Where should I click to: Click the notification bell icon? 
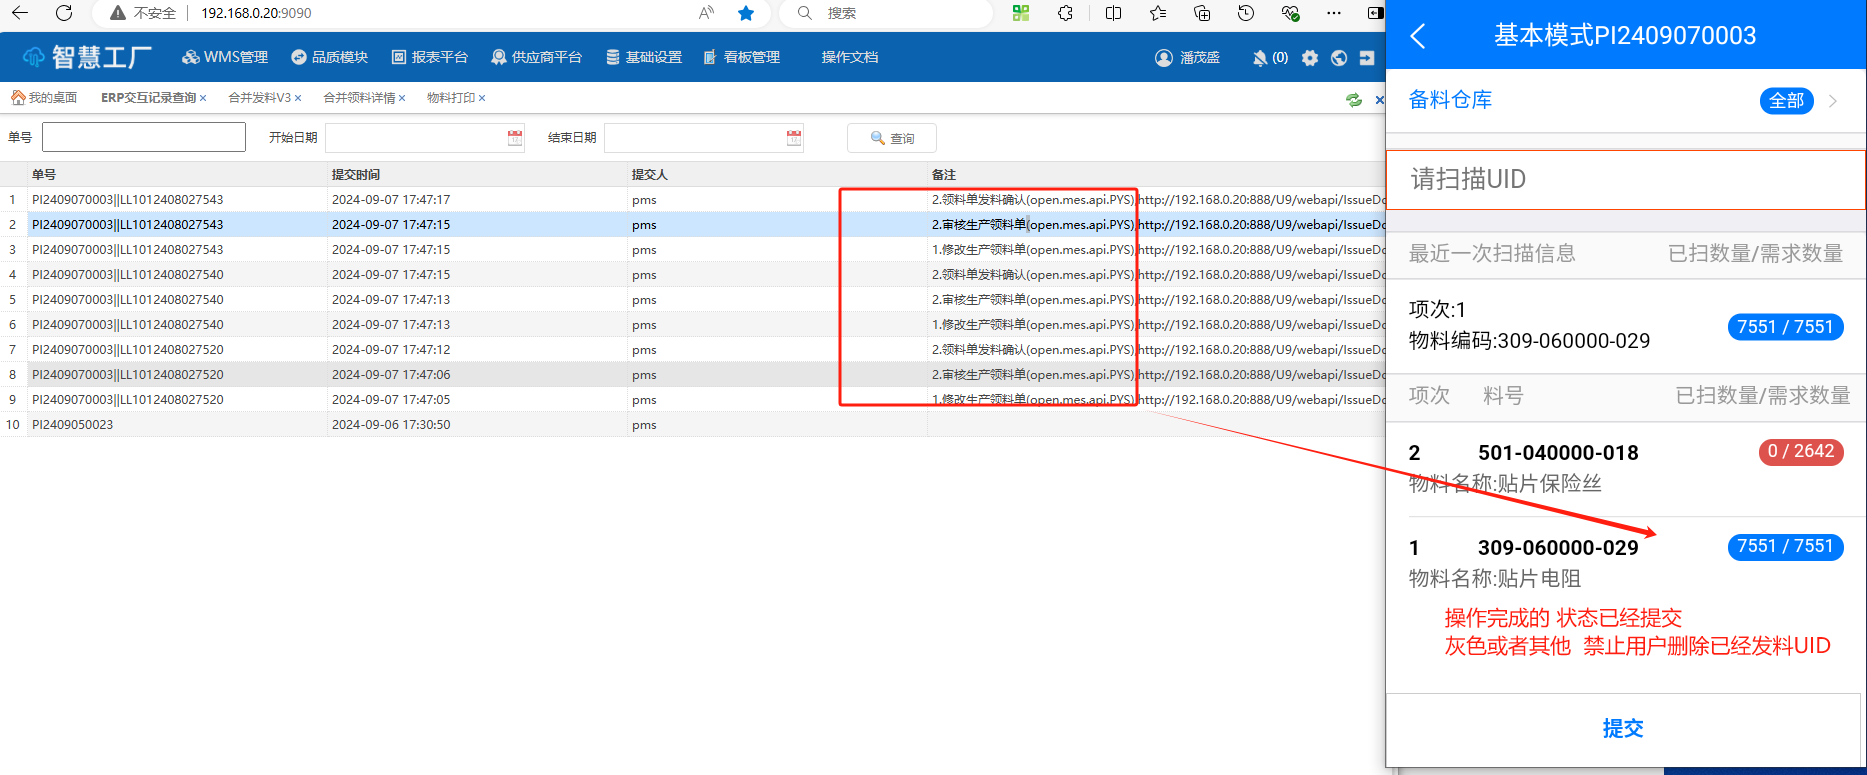pyautogui.click(x=1260, y=58)
